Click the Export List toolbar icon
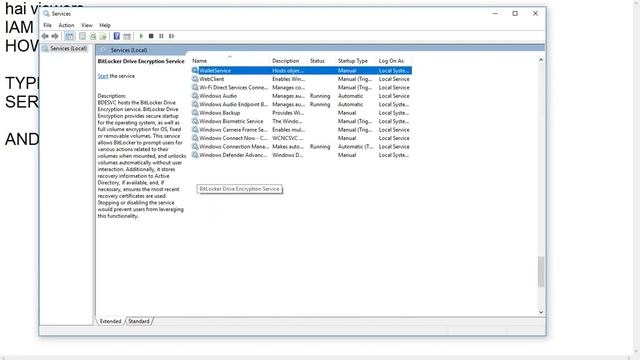Screen dimensions: 640x360 click(103, 36)
